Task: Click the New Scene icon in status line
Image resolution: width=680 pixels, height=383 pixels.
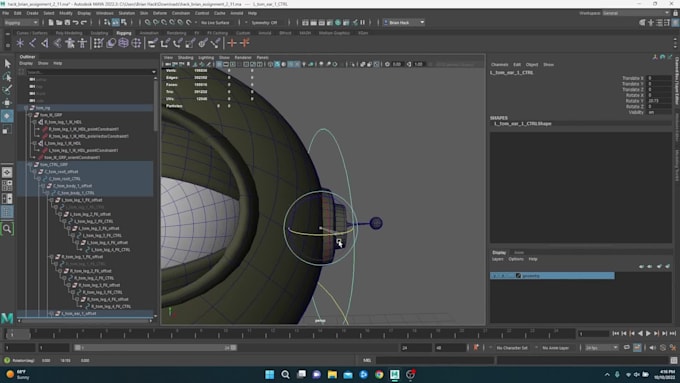Action: (51, 23)
